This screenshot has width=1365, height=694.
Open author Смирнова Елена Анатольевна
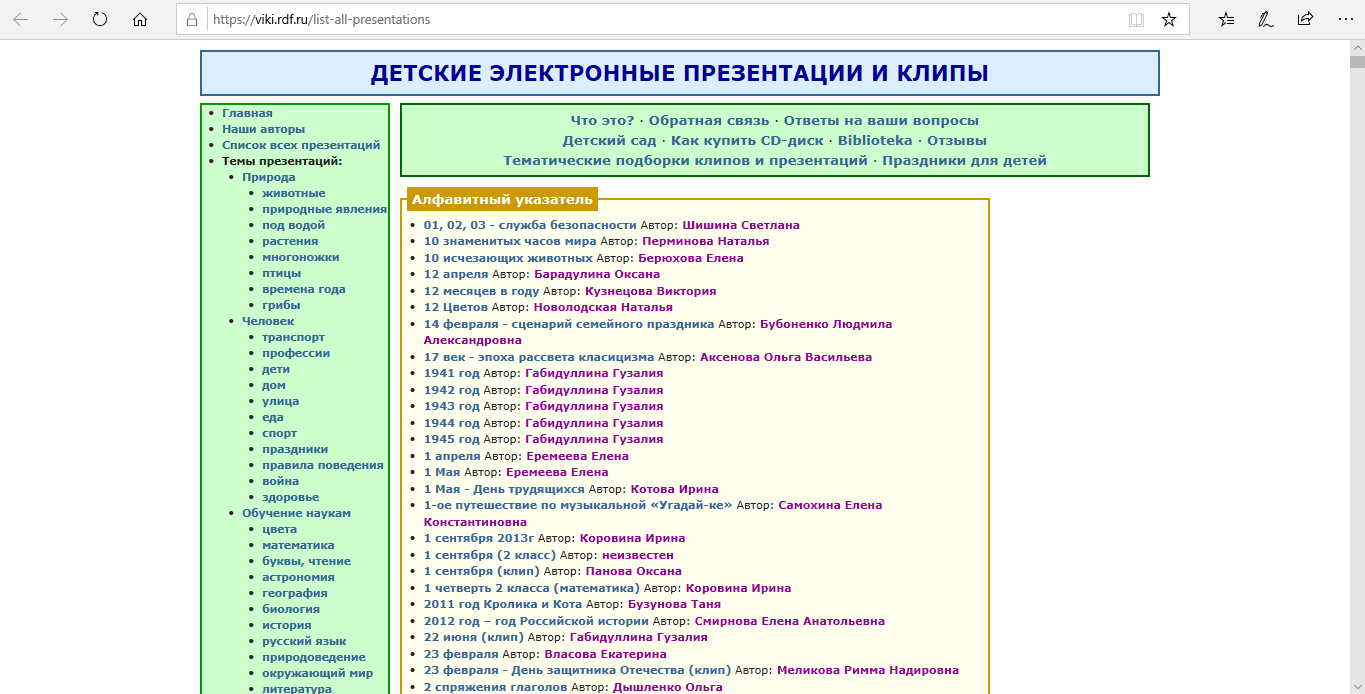pyautogui.click(x=790, y=621)
